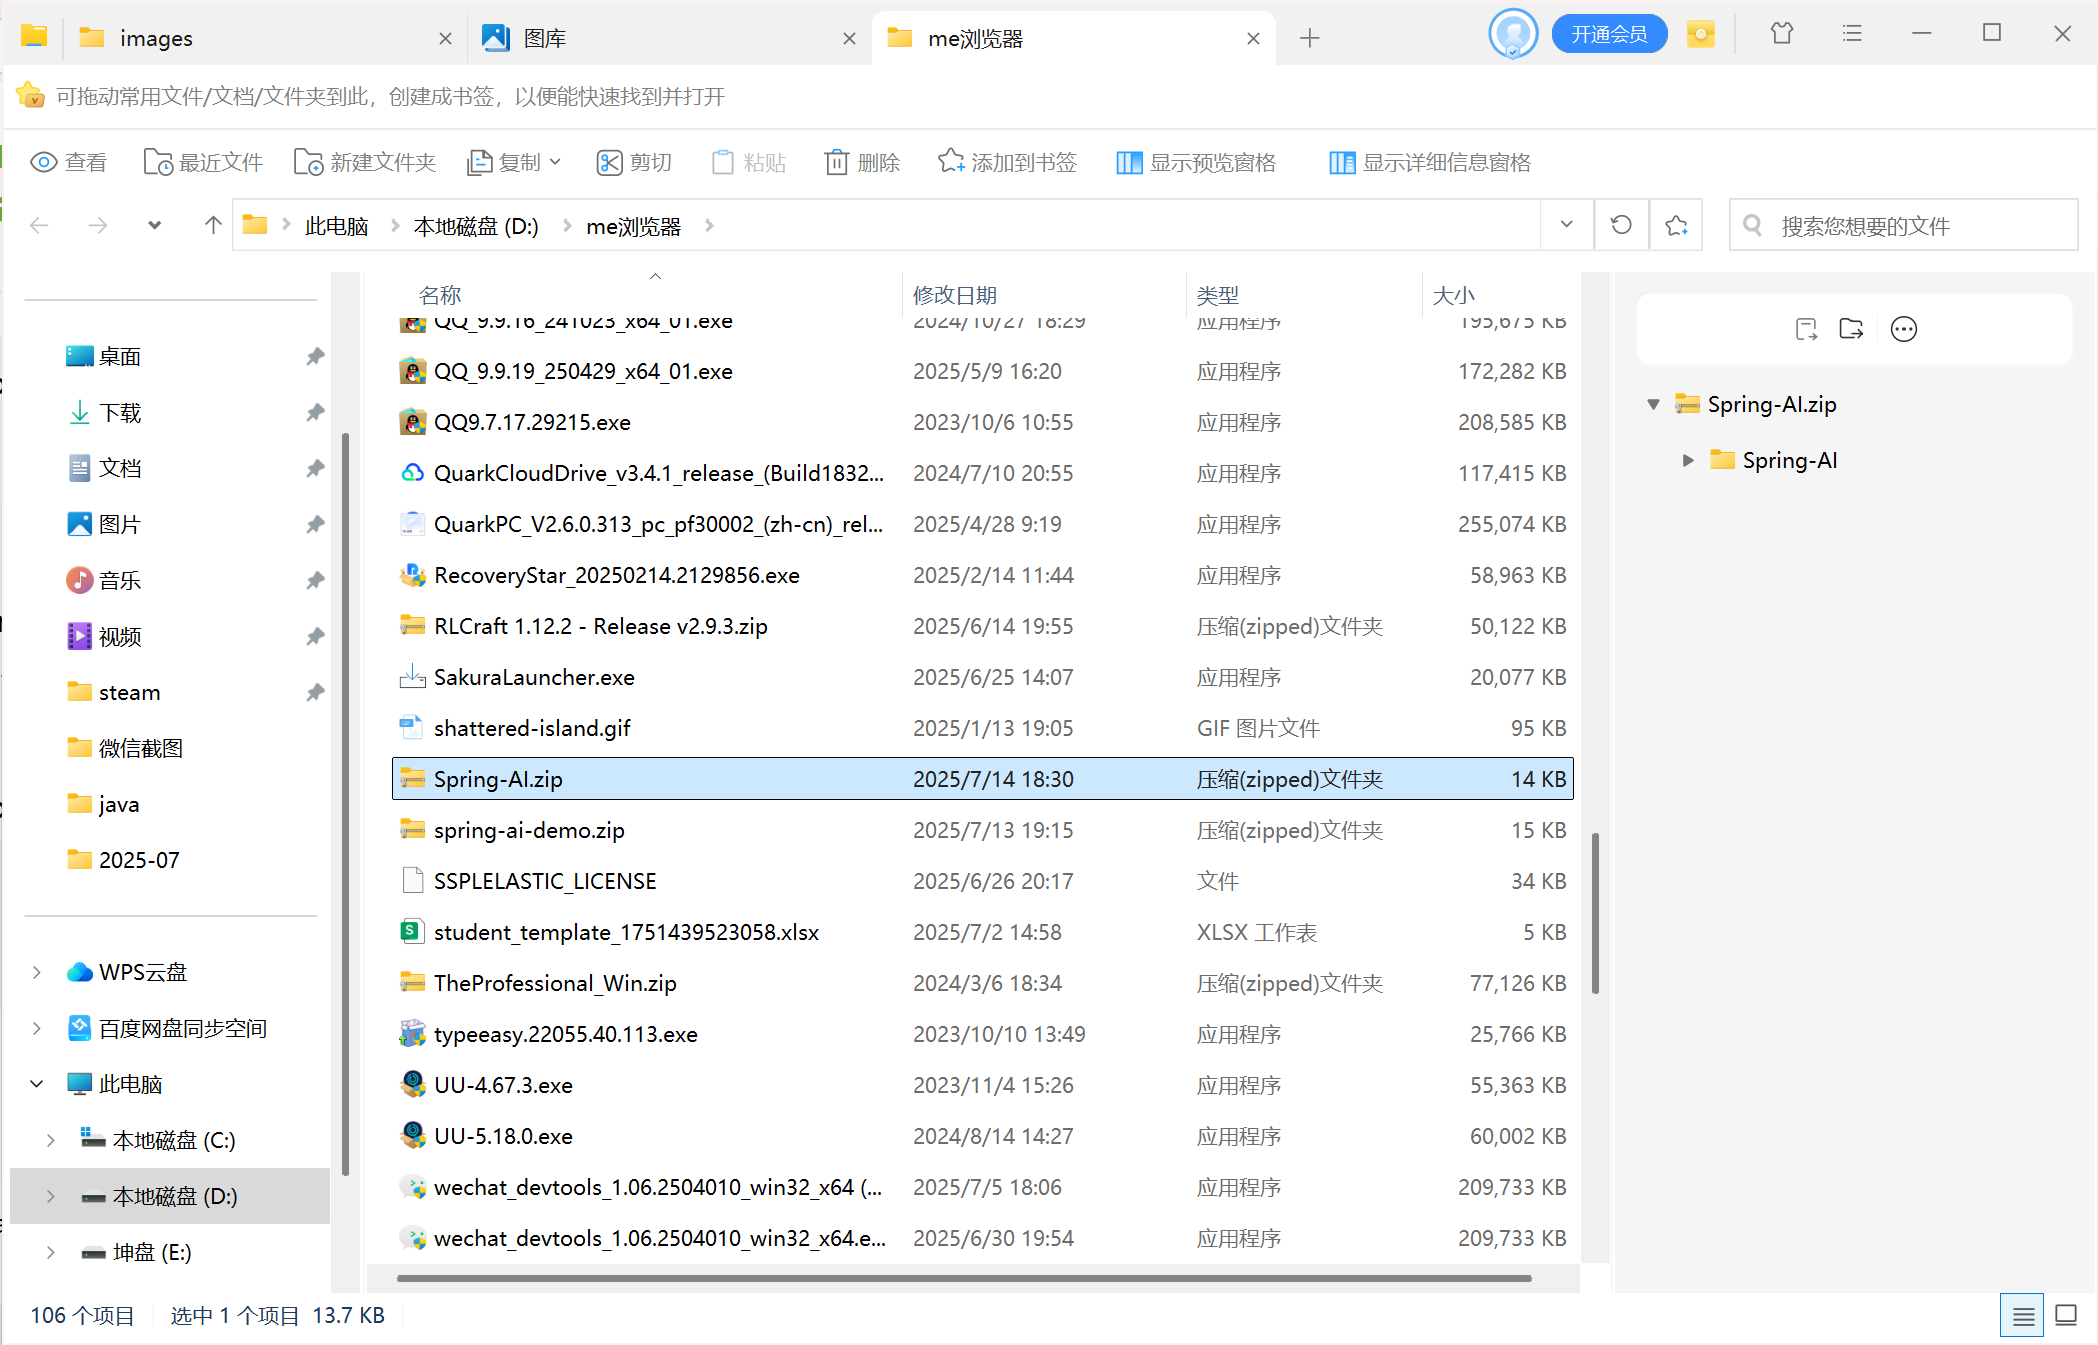Collapse Spring-AI.zip in preview tree
Screen dimensions: 2098x1345
1654,404
